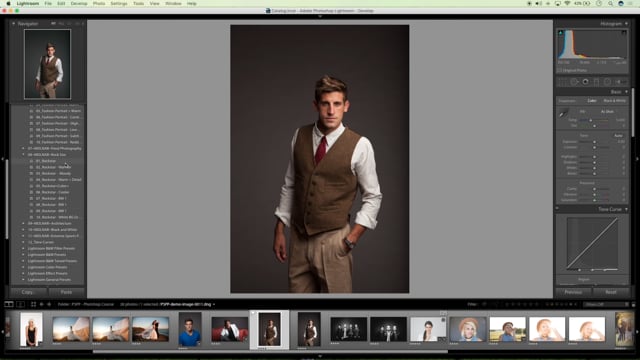Collapse the Tone Curve panel
Viewport: 640px width, 360px height.
pyautogui.click(x=626, y=209)
